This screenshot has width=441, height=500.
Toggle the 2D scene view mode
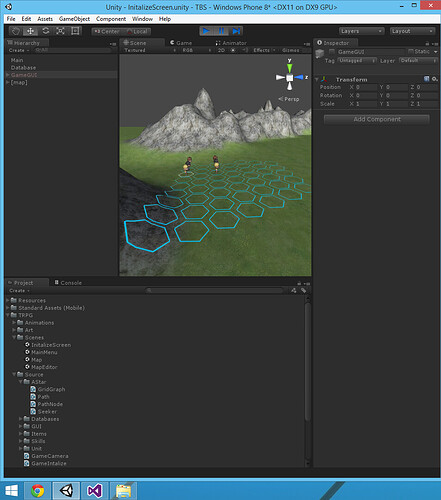click(221, 50)
